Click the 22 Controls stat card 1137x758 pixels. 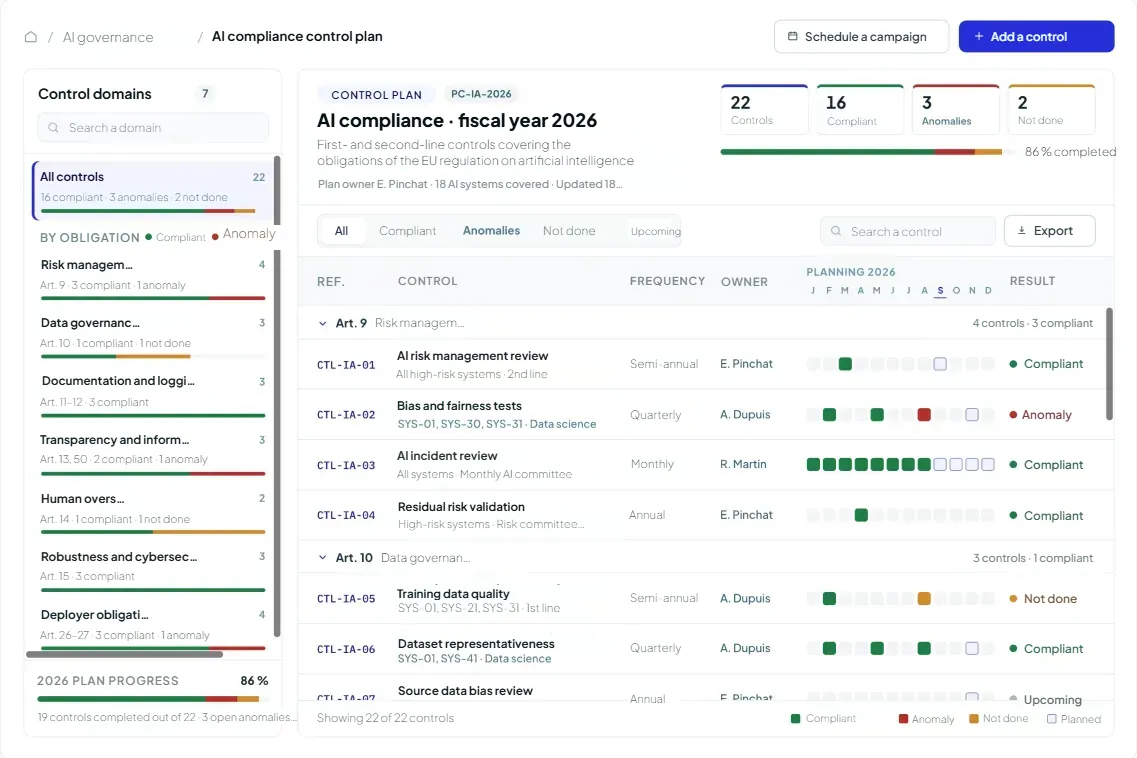click(764, 110)
